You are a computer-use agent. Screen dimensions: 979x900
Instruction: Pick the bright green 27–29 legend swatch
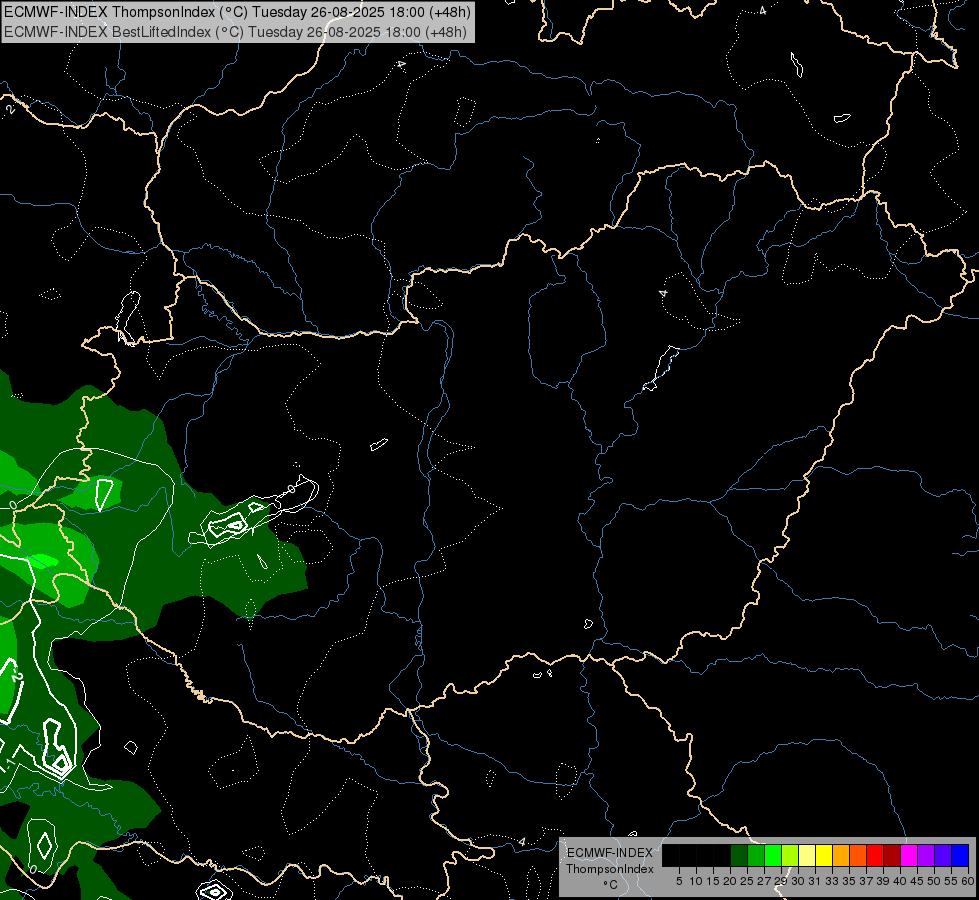773,855
